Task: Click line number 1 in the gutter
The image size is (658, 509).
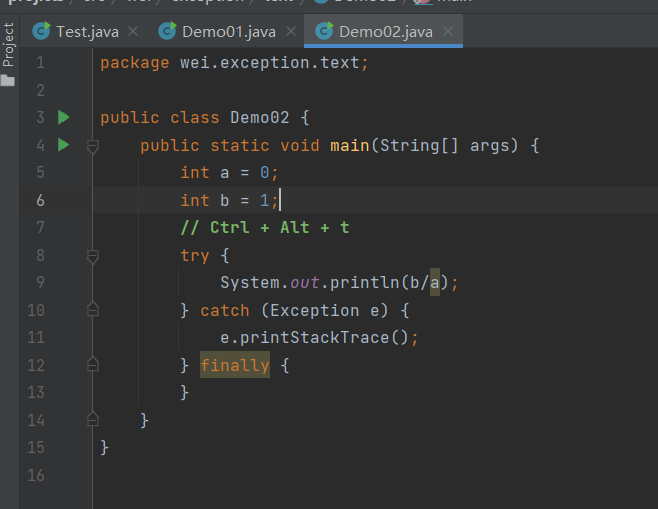Action: tap(40, 63)
